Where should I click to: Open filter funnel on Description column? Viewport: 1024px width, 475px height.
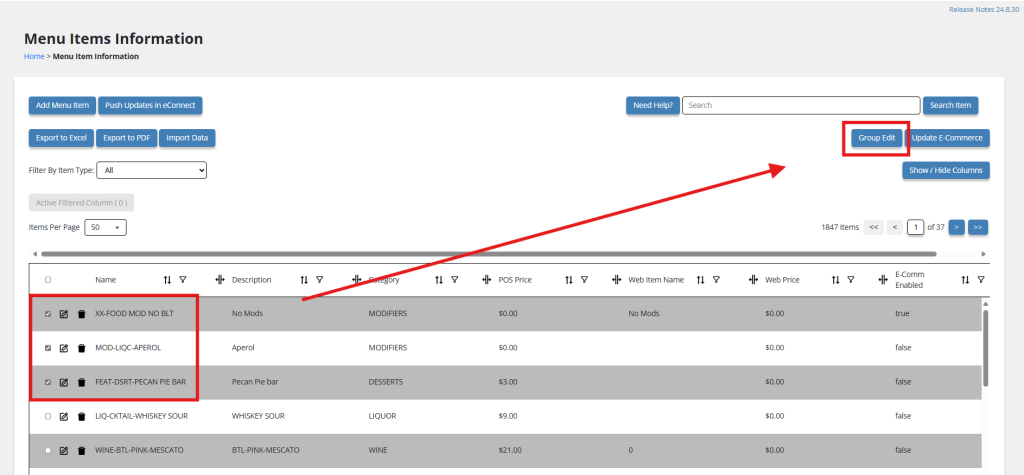click(318, 280)
